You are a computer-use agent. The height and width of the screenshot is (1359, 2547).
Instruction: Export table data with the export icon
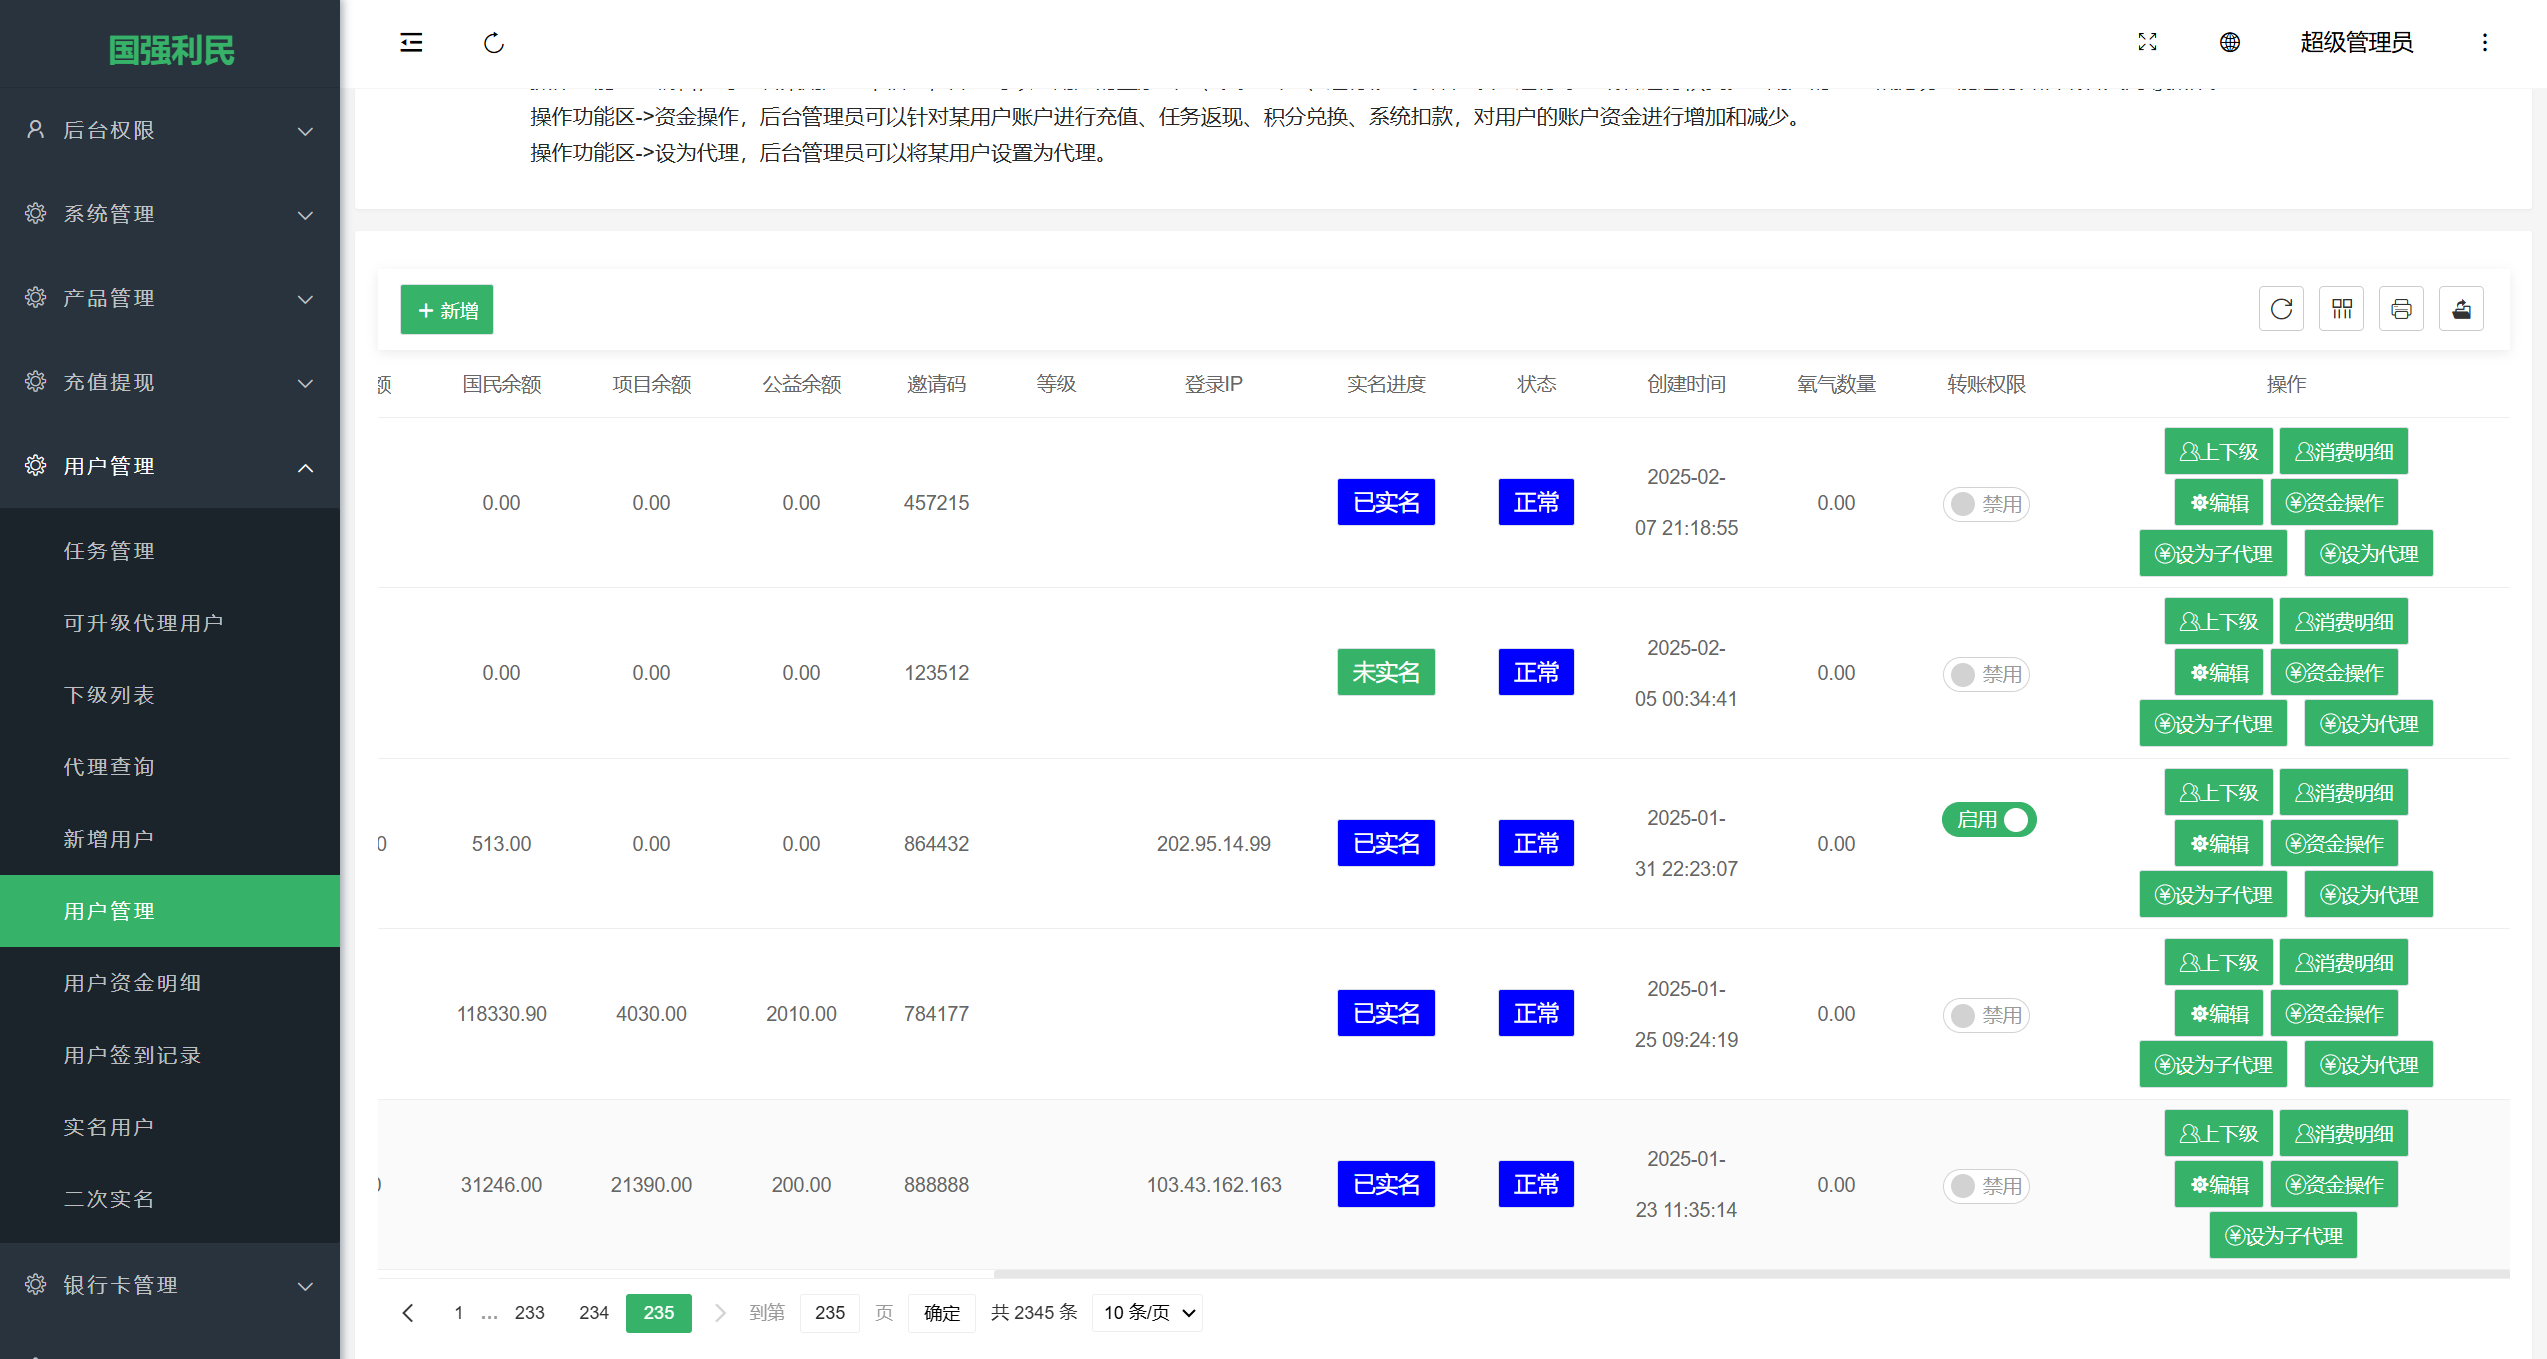tap(2461, 309)
